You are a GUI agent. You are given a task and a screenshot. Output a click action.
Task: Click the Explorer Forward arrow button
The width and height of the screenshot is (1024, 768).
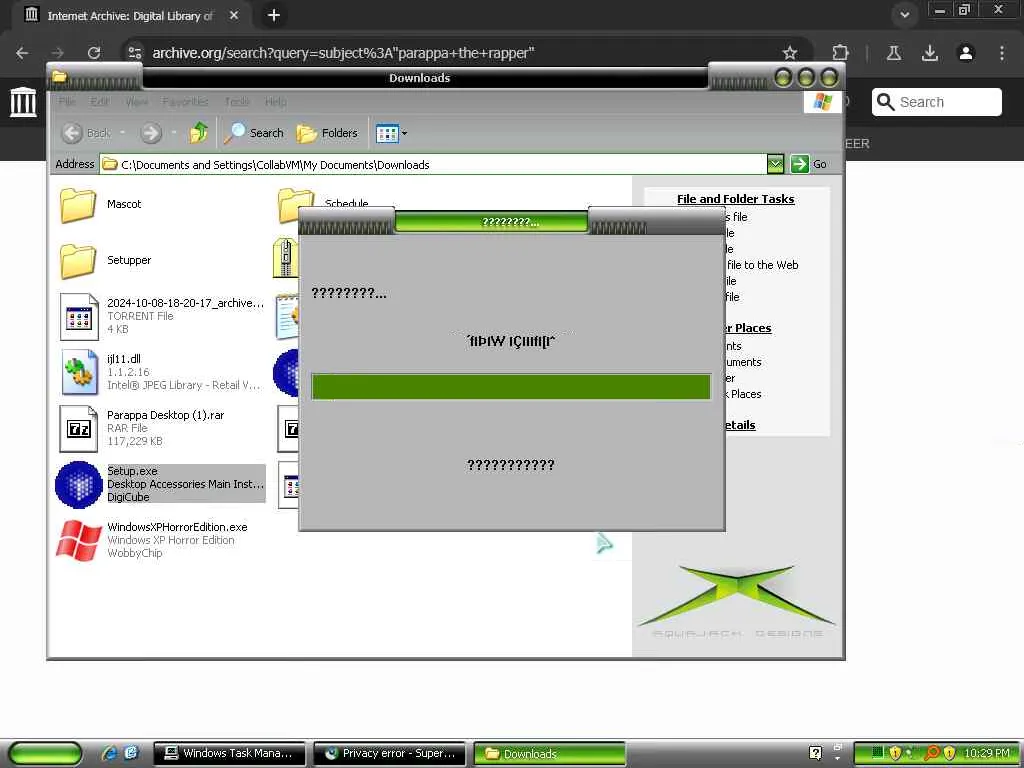click(151, 133)
